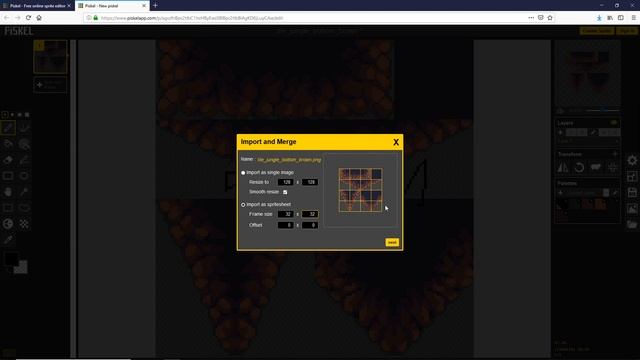
Task: Reload the page in browser
Action: (x=28, y=18)
